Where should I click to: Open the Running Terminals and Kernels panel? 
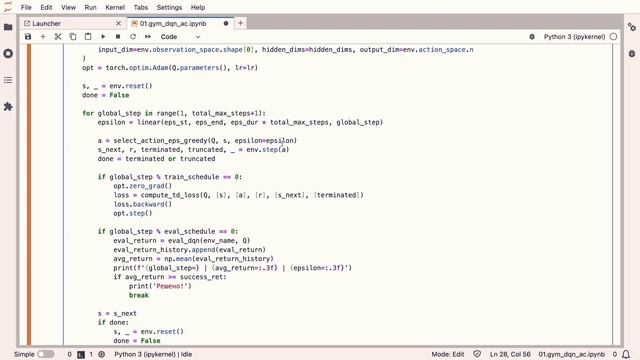click(x=8, y=53)
